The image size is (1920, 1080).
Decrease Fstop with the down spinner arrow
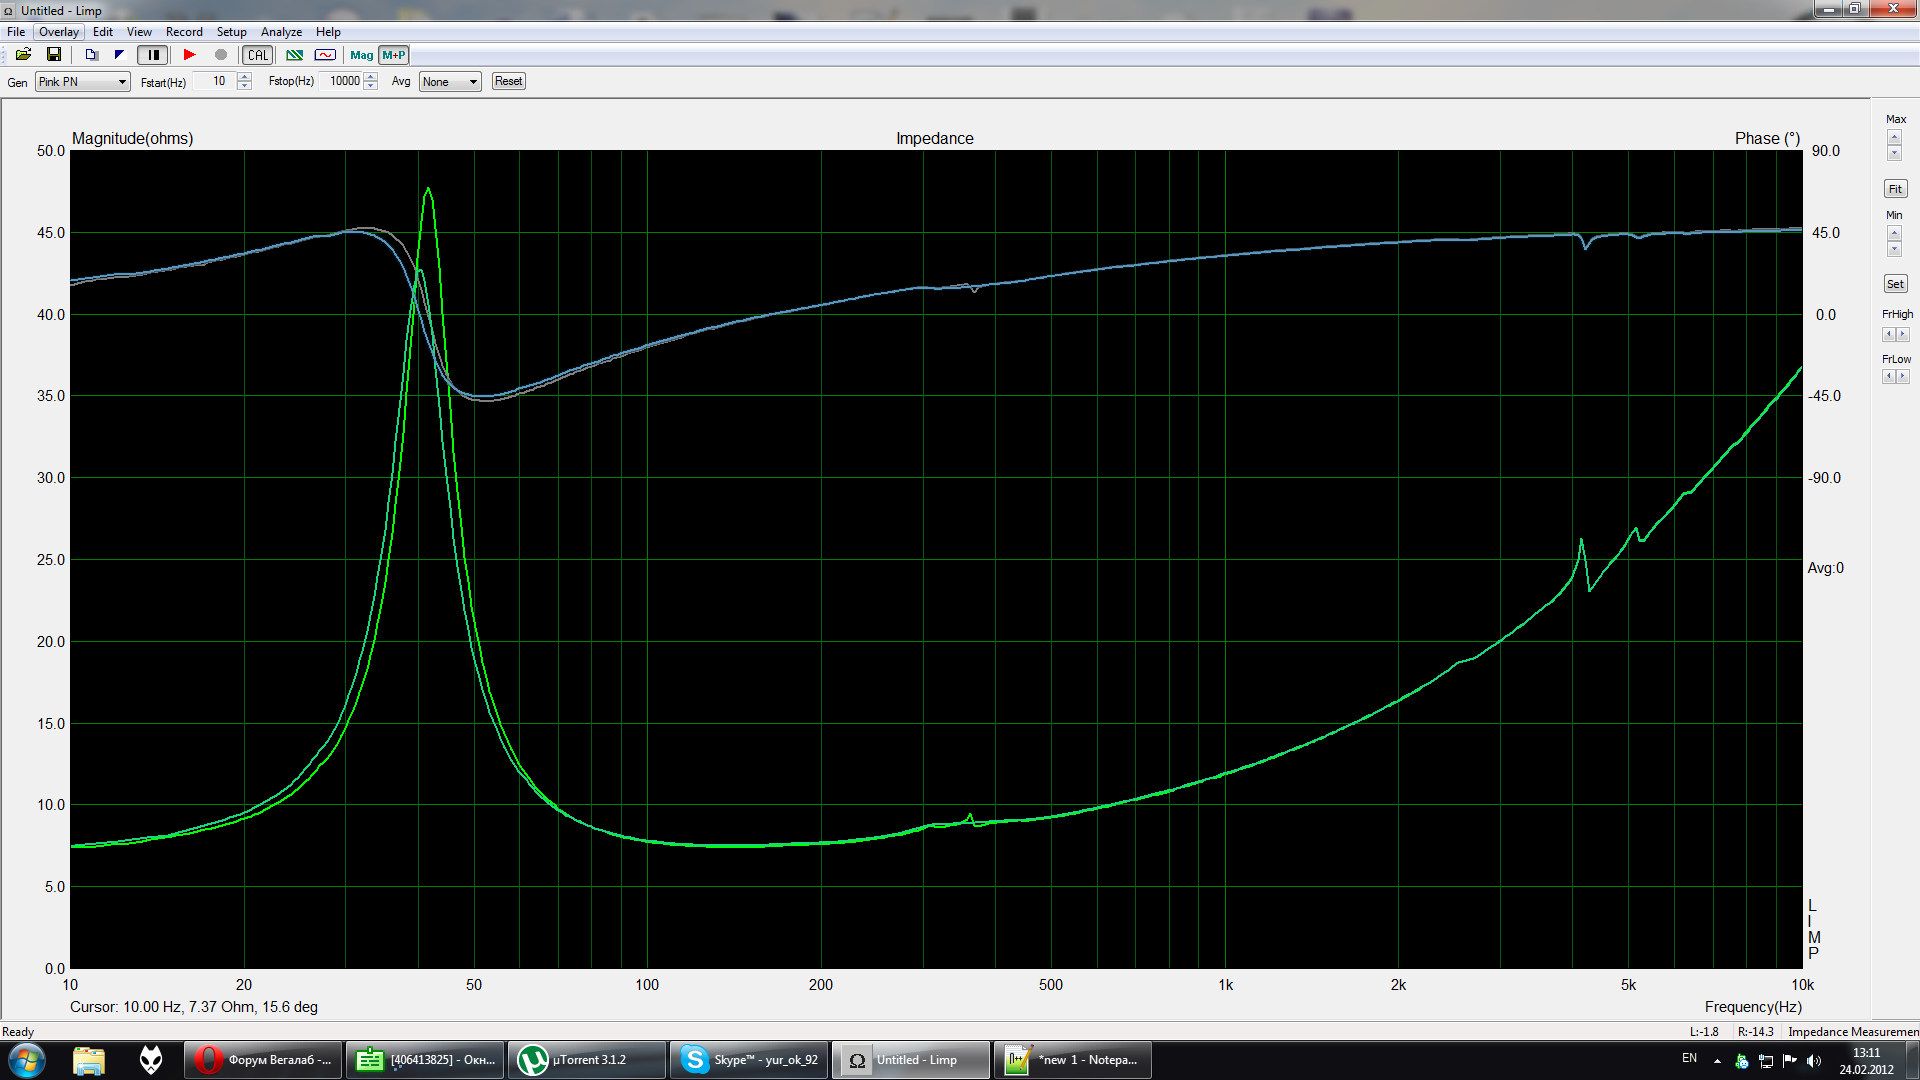(x=371, y=86)
